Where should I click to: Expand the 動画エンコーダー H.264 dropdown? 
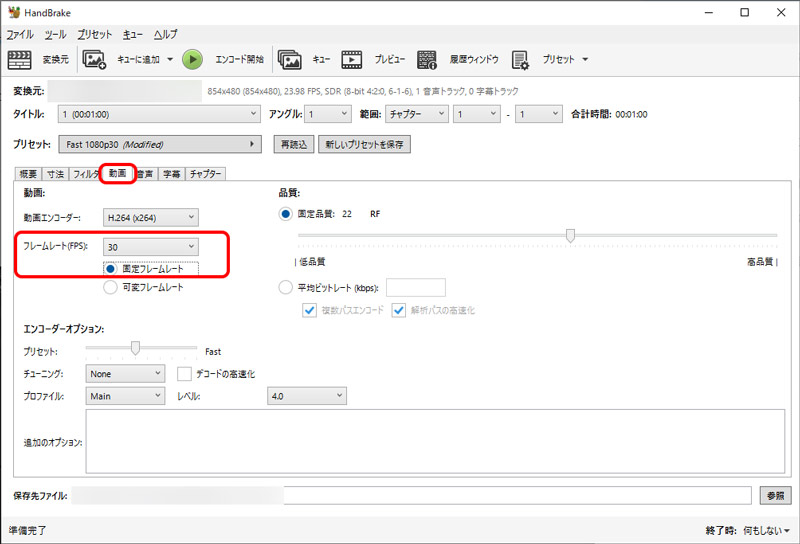point(151,217)
